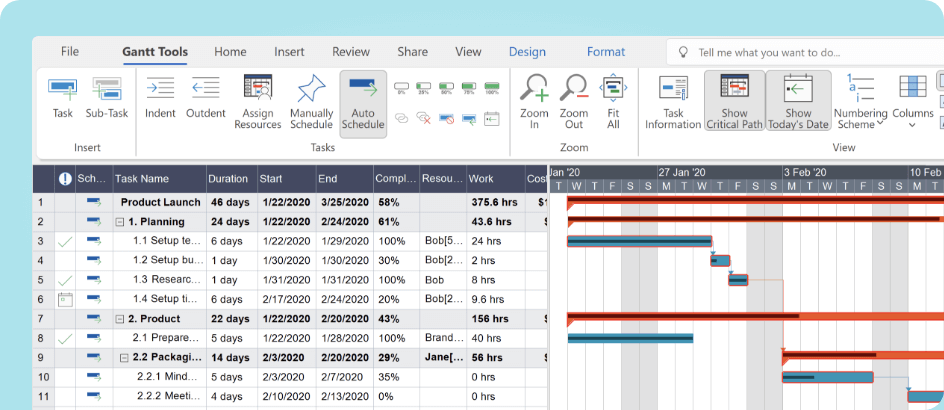This screenshot has height=410, width=944.
Task: Collapse the 2.2 Packaging subgroup
Action: pos(124,358)
